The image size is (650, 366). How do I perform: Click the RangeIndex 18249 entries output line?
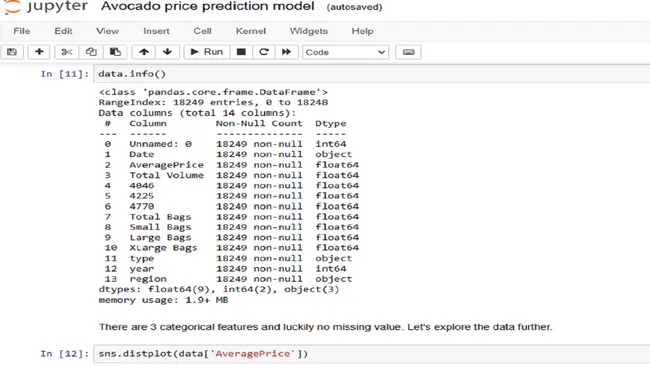click(213, 102)
